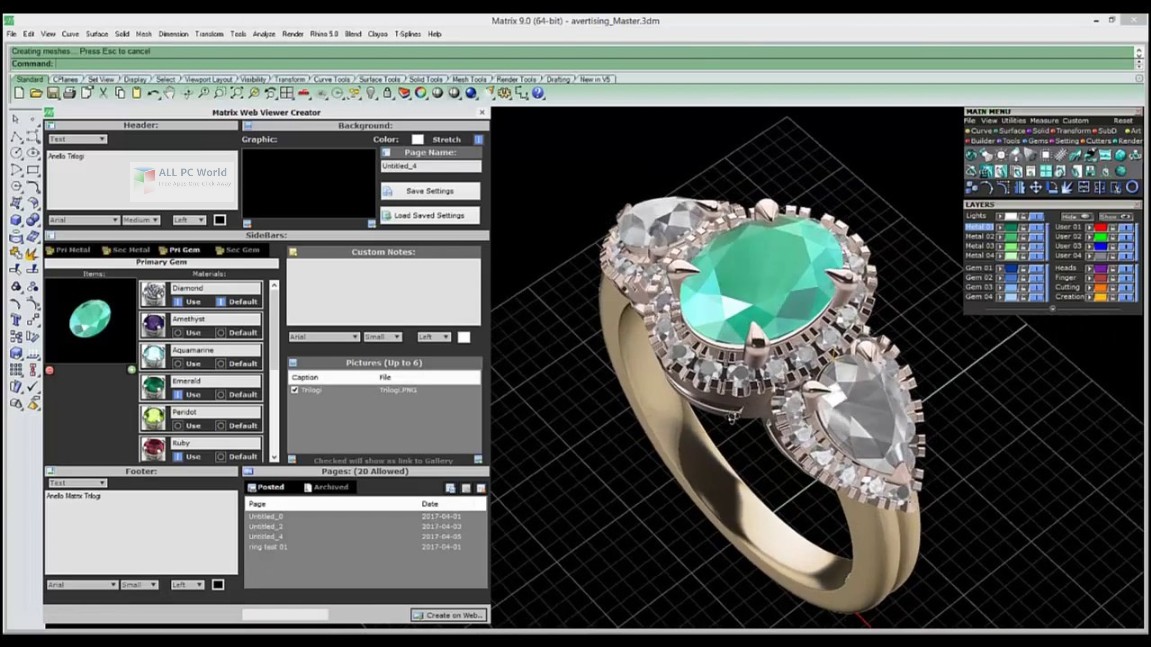Select the Pri Metal sidebar tab
Image resolution: width=1151 pixels, height=647 pixels.
click(68, 250)
